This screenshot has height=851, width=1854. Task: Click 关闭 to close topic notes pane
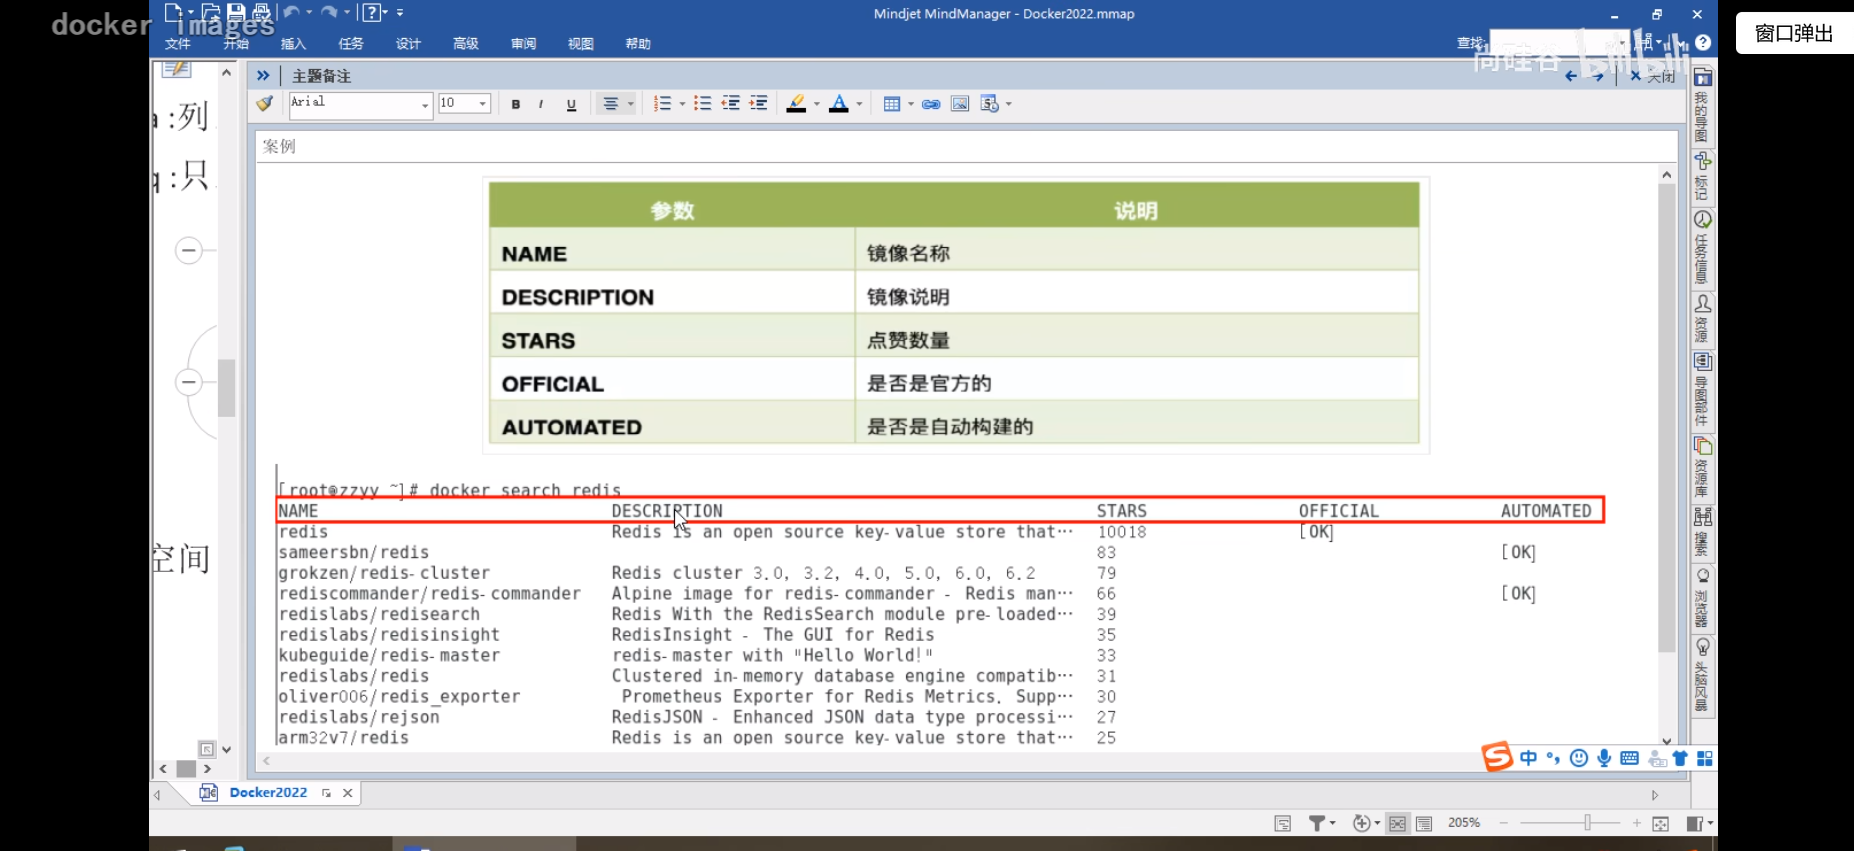click(x=1652, y=76)
